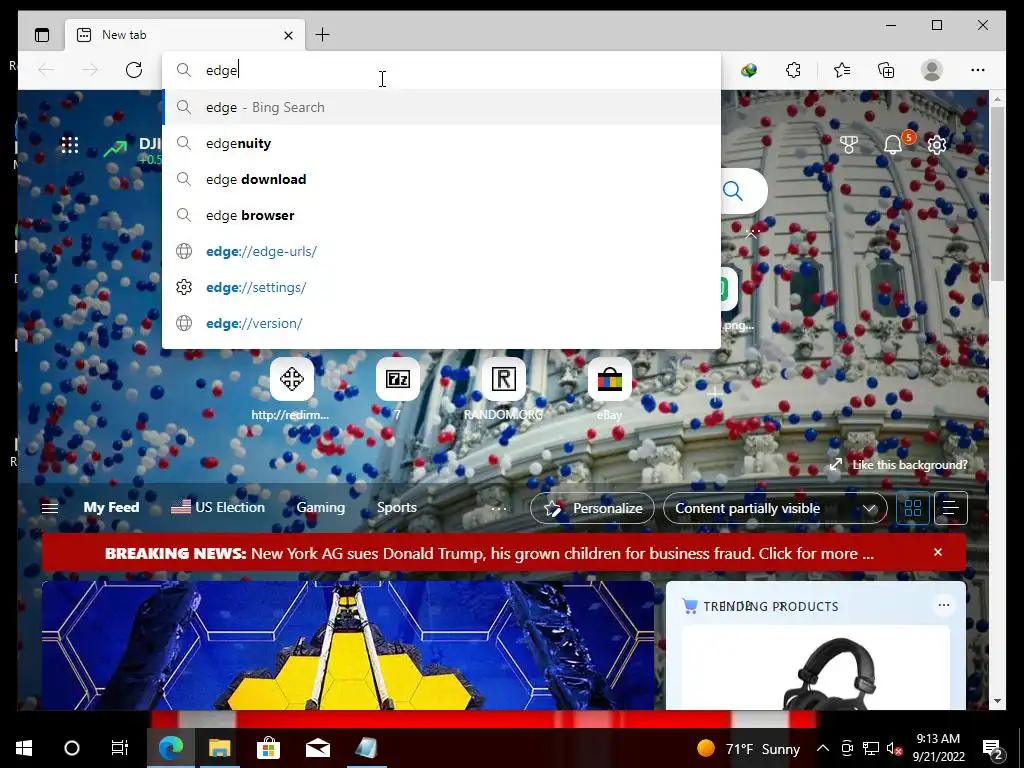Click in the address bar containing edge

pyautogui.click(x=441, y=70)
